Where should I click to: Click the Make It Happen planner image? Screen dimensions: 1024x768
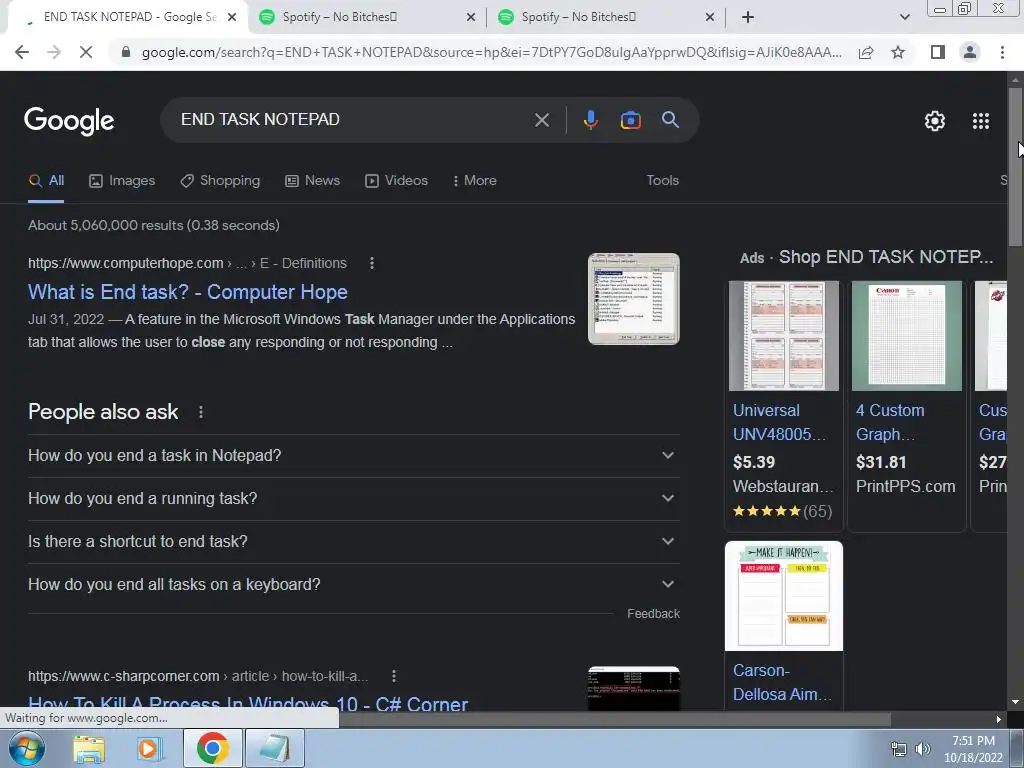[x=784, y=596]
